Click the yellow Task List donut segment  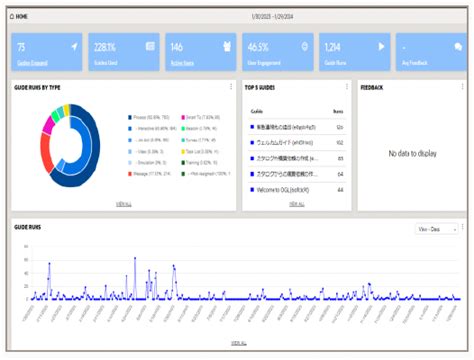click(x=66, y=110)
